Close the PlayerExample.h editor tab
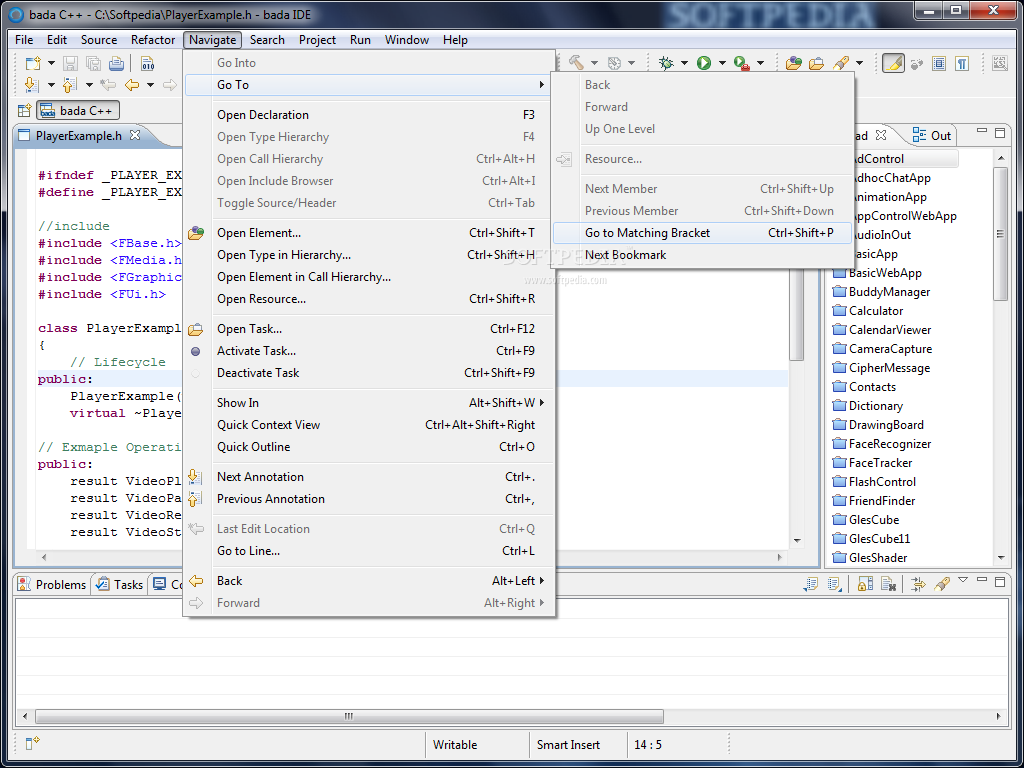The width and height of the screenshot is (1024, 768). click(135, 135)
